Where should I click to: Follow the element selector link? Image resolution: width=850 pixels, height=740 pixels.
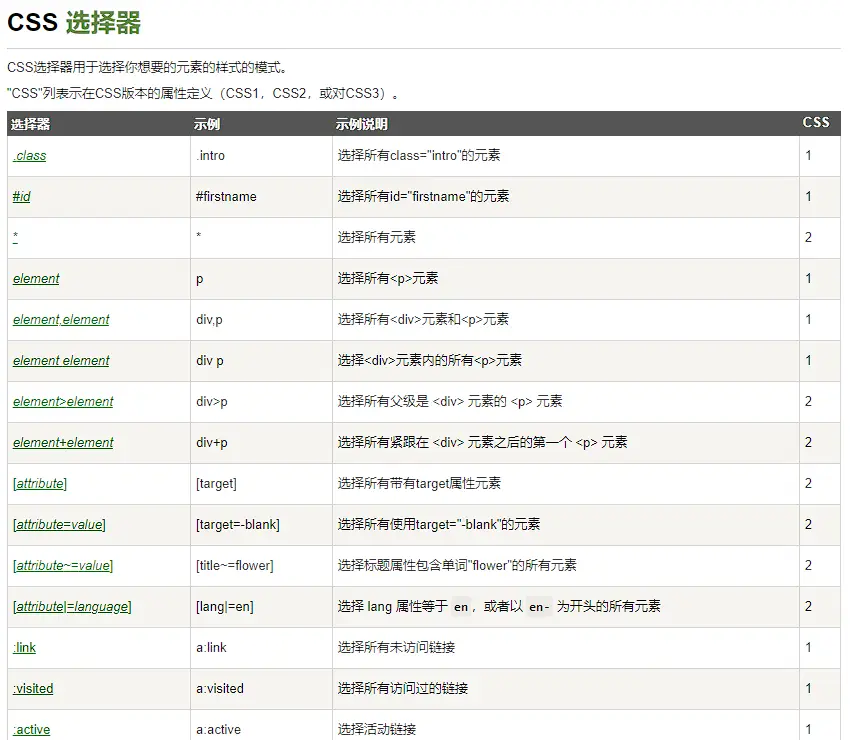point(36,279)
